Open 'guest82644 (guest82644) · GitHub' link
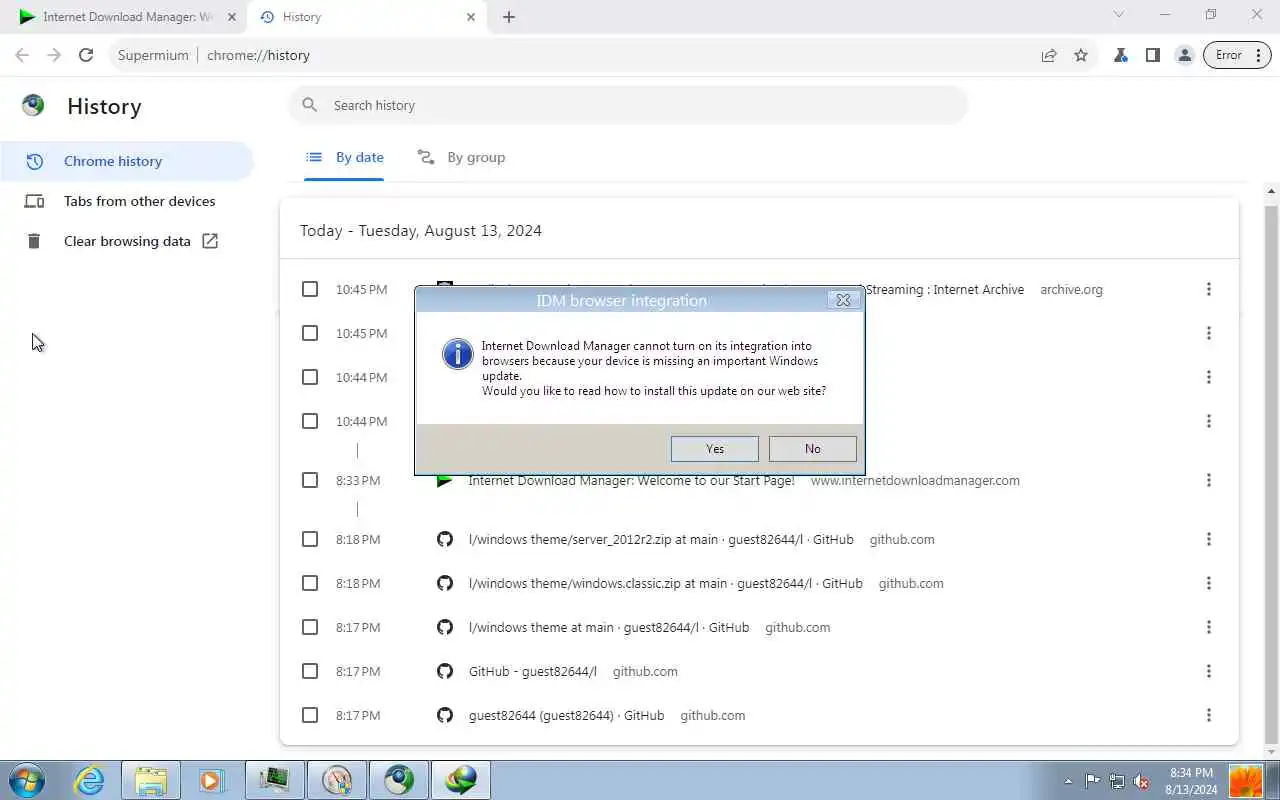The height and width of the screenshot is (800, 1280). (566, 715)
